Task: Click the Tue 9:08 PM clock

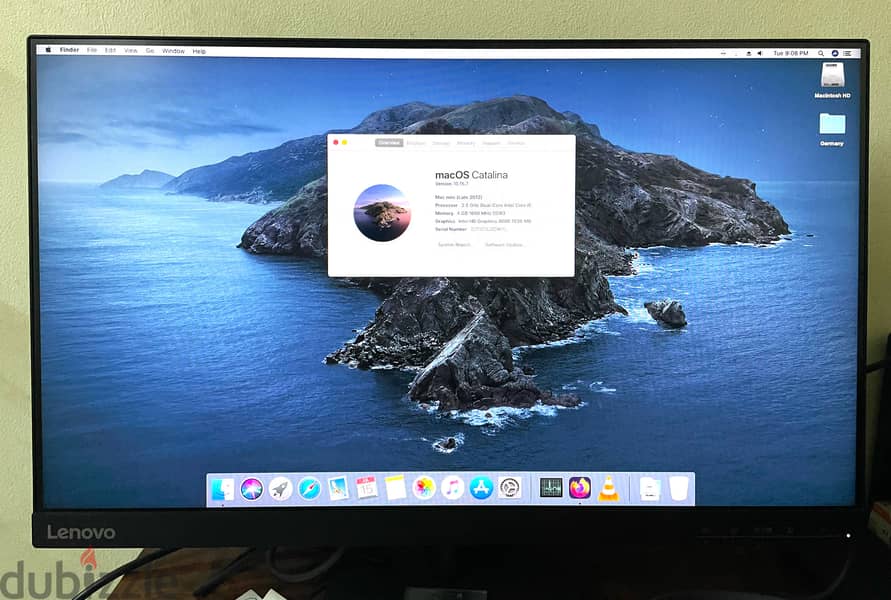Action: [790, 53]
